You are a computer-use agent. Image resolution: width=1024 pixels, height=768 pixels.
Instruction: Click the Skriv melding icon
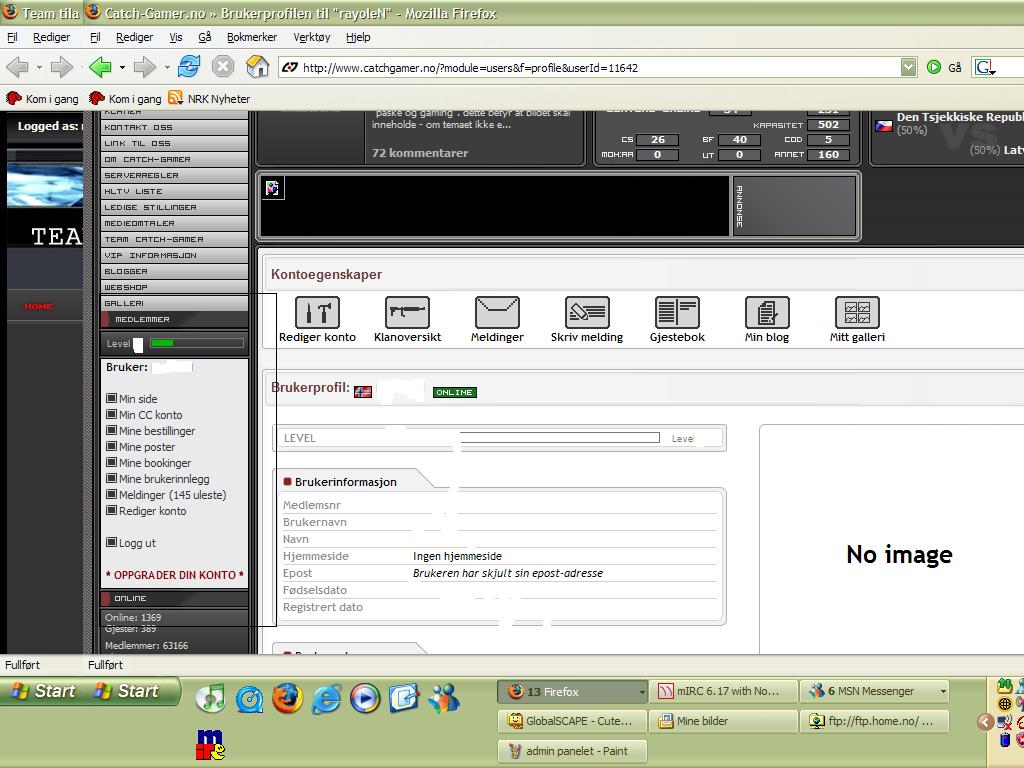tap(587, 313)
